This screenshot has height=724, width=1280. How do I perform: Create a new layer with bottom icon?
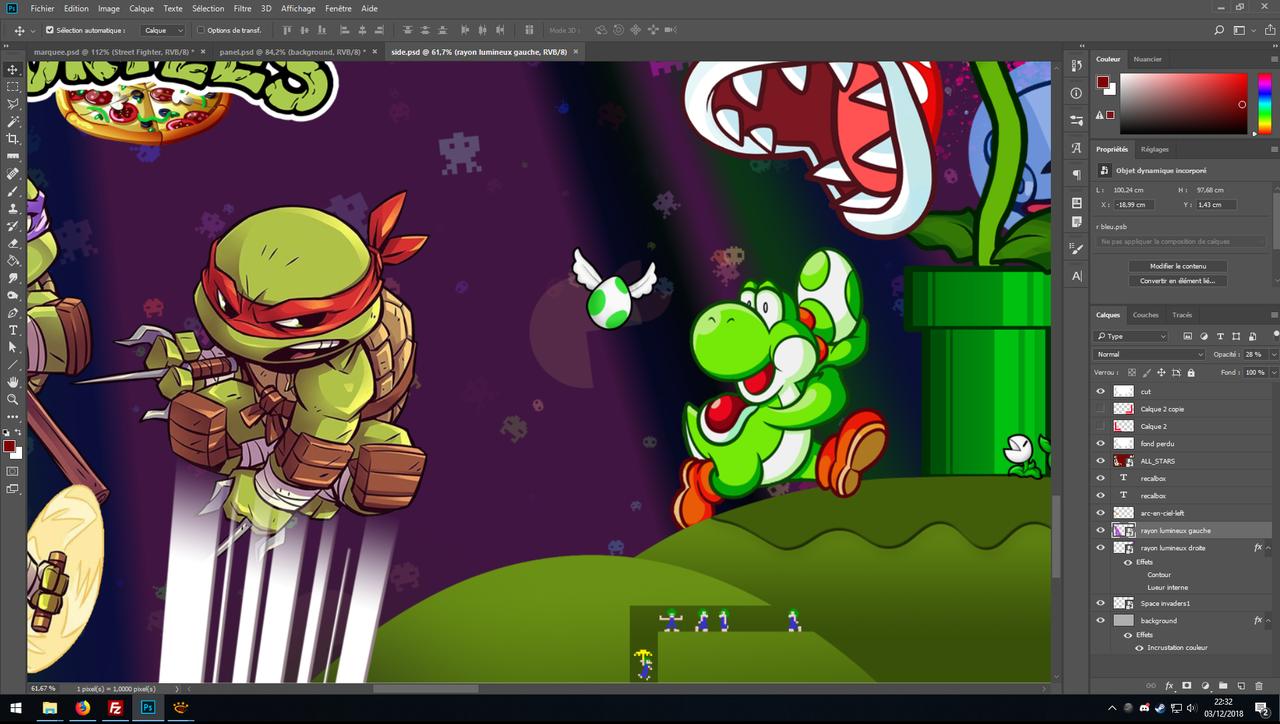1240,686
